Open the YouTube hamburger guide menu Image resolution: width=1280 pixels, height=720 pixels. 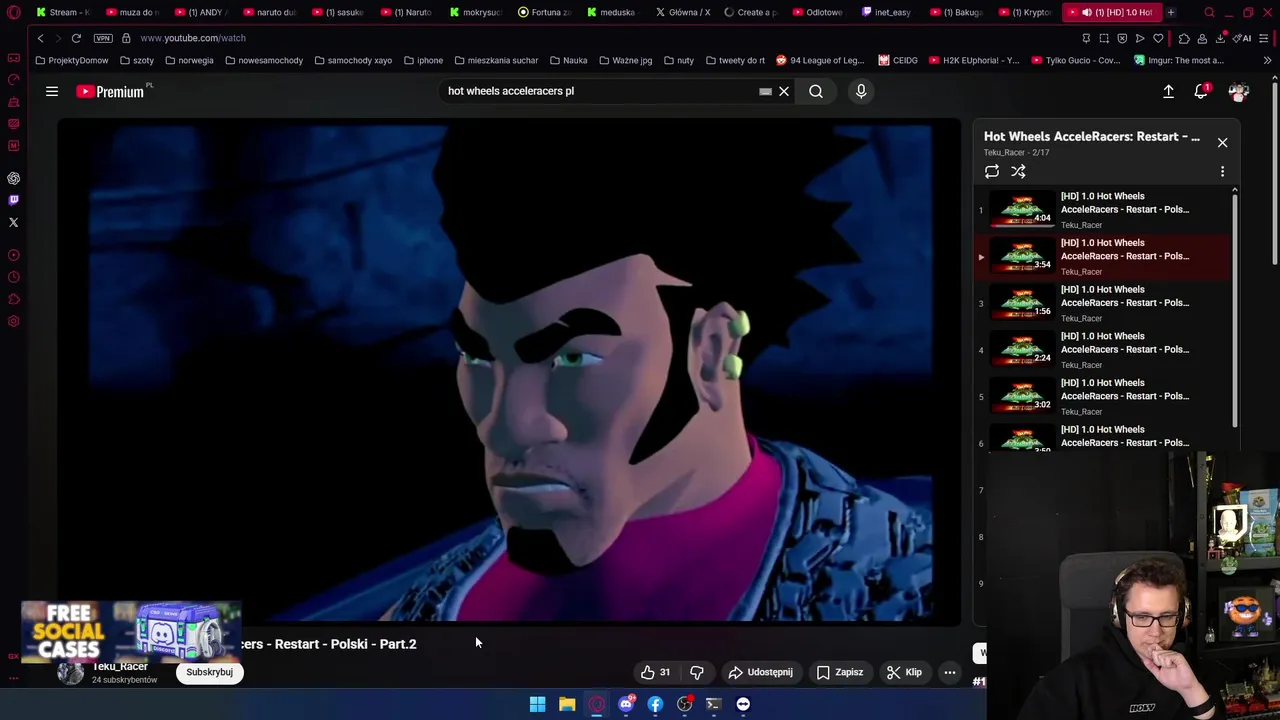[x=52, y=91]
